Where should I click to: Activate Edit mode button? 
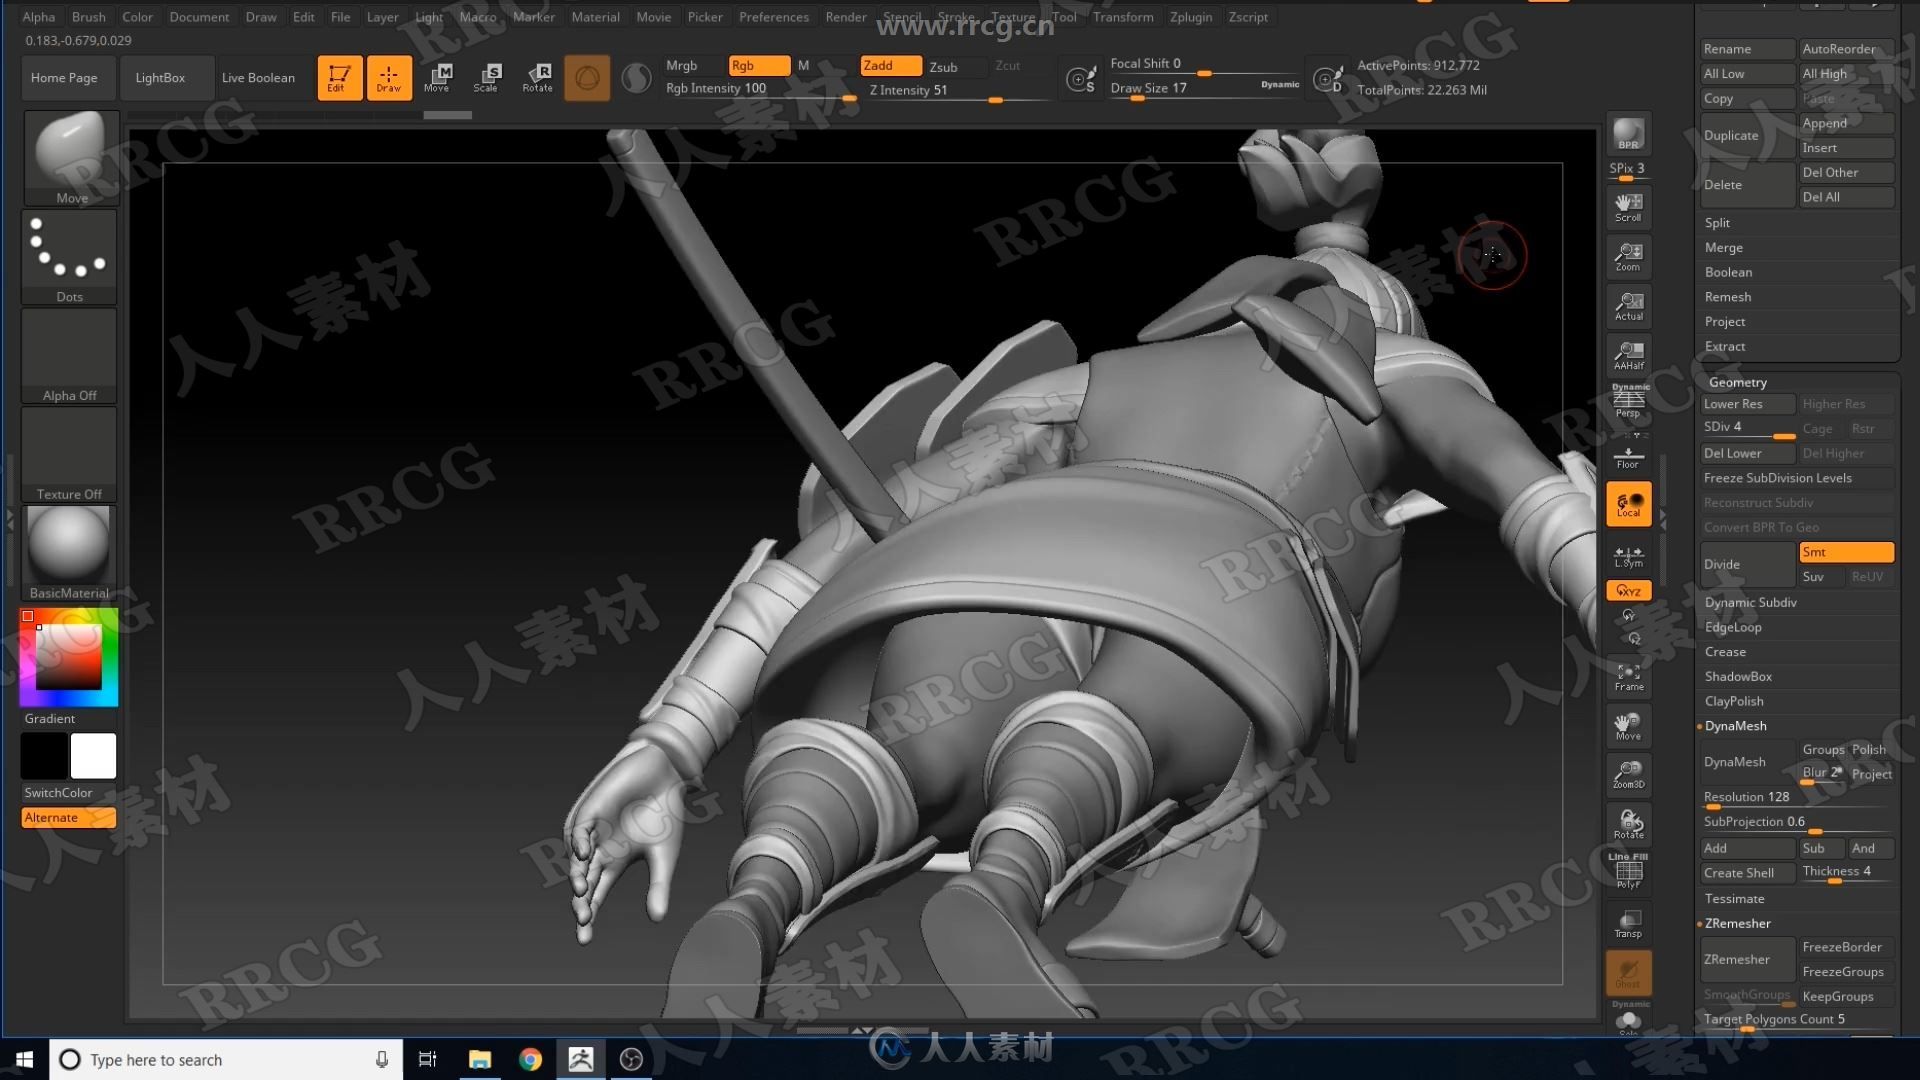click(x=339, y=77)
